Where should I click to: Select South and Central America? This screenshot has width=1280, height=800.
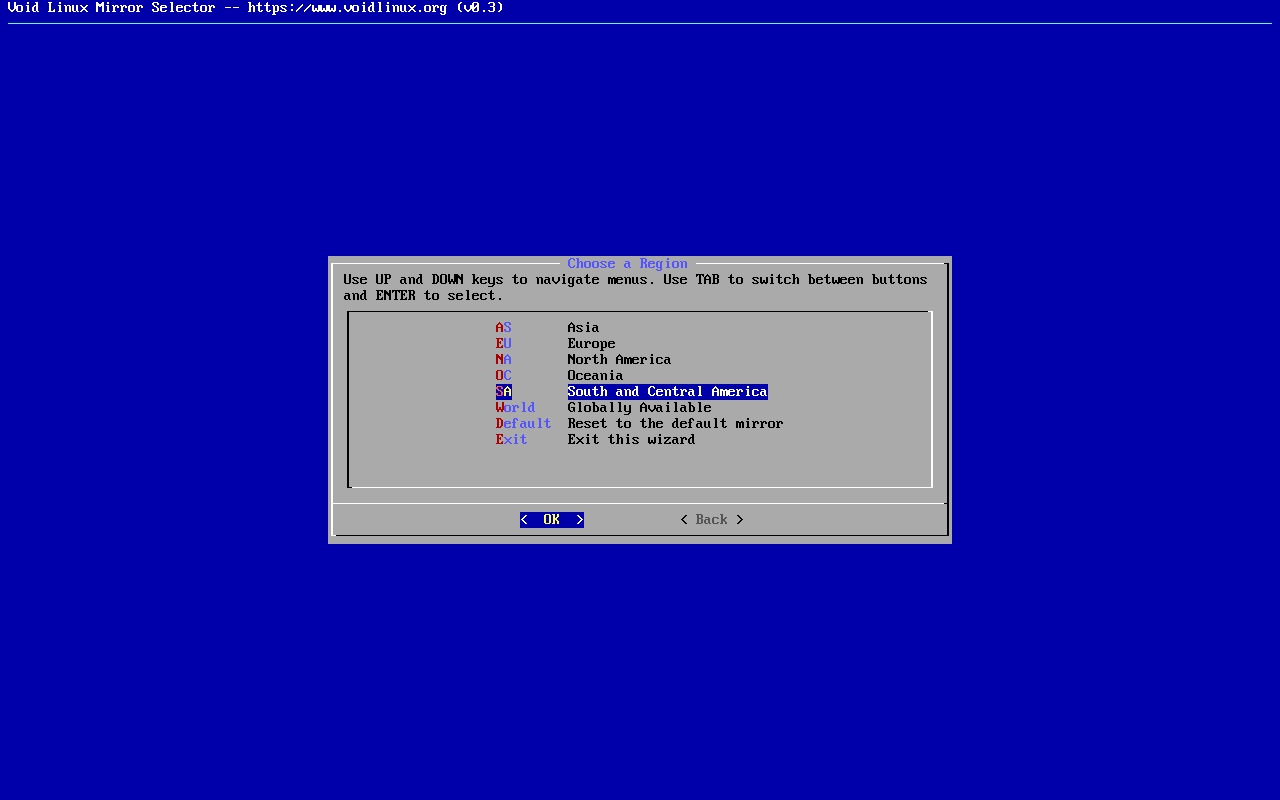click(x=667, y=391)
